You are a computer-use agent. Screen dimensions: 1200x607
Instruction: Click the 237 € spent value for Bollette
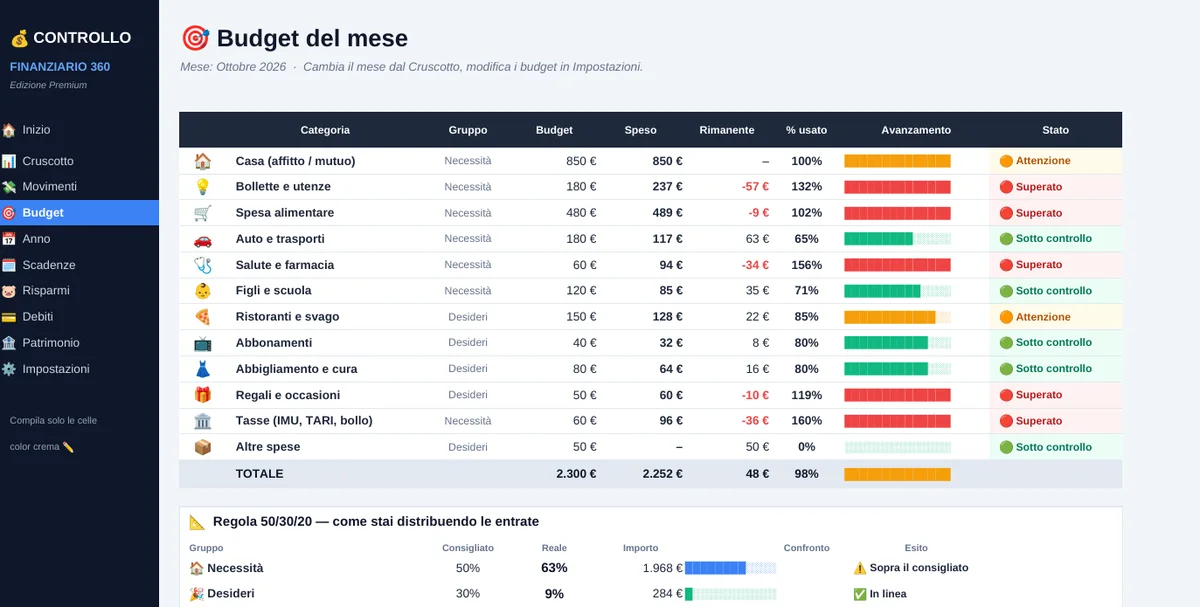[667, 187]
